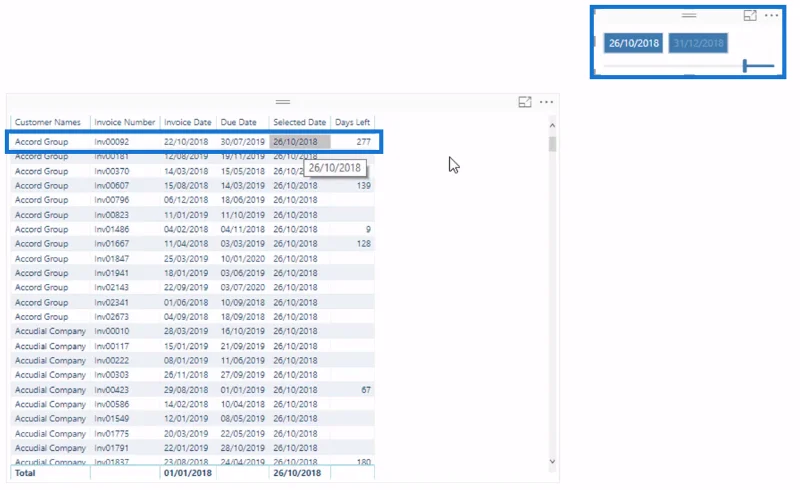
Task: Select the due date 21/09/2019 cell
Action: [242, 346]
